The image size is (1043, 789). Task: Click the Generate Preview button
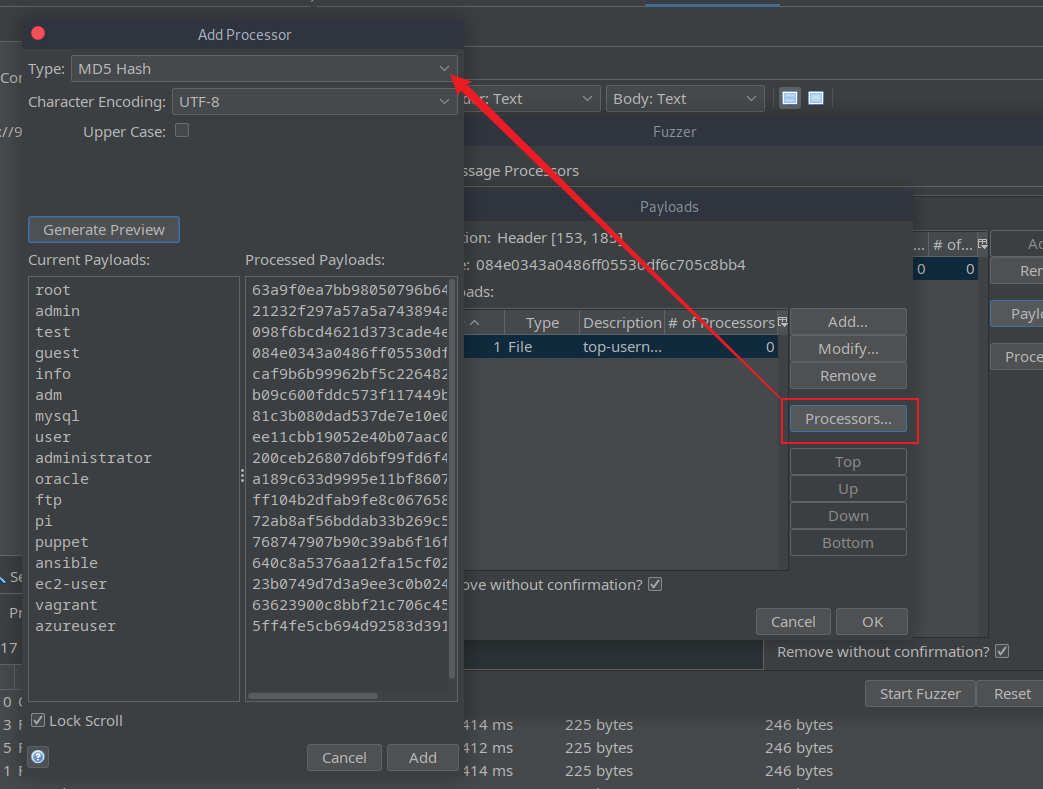104,230
